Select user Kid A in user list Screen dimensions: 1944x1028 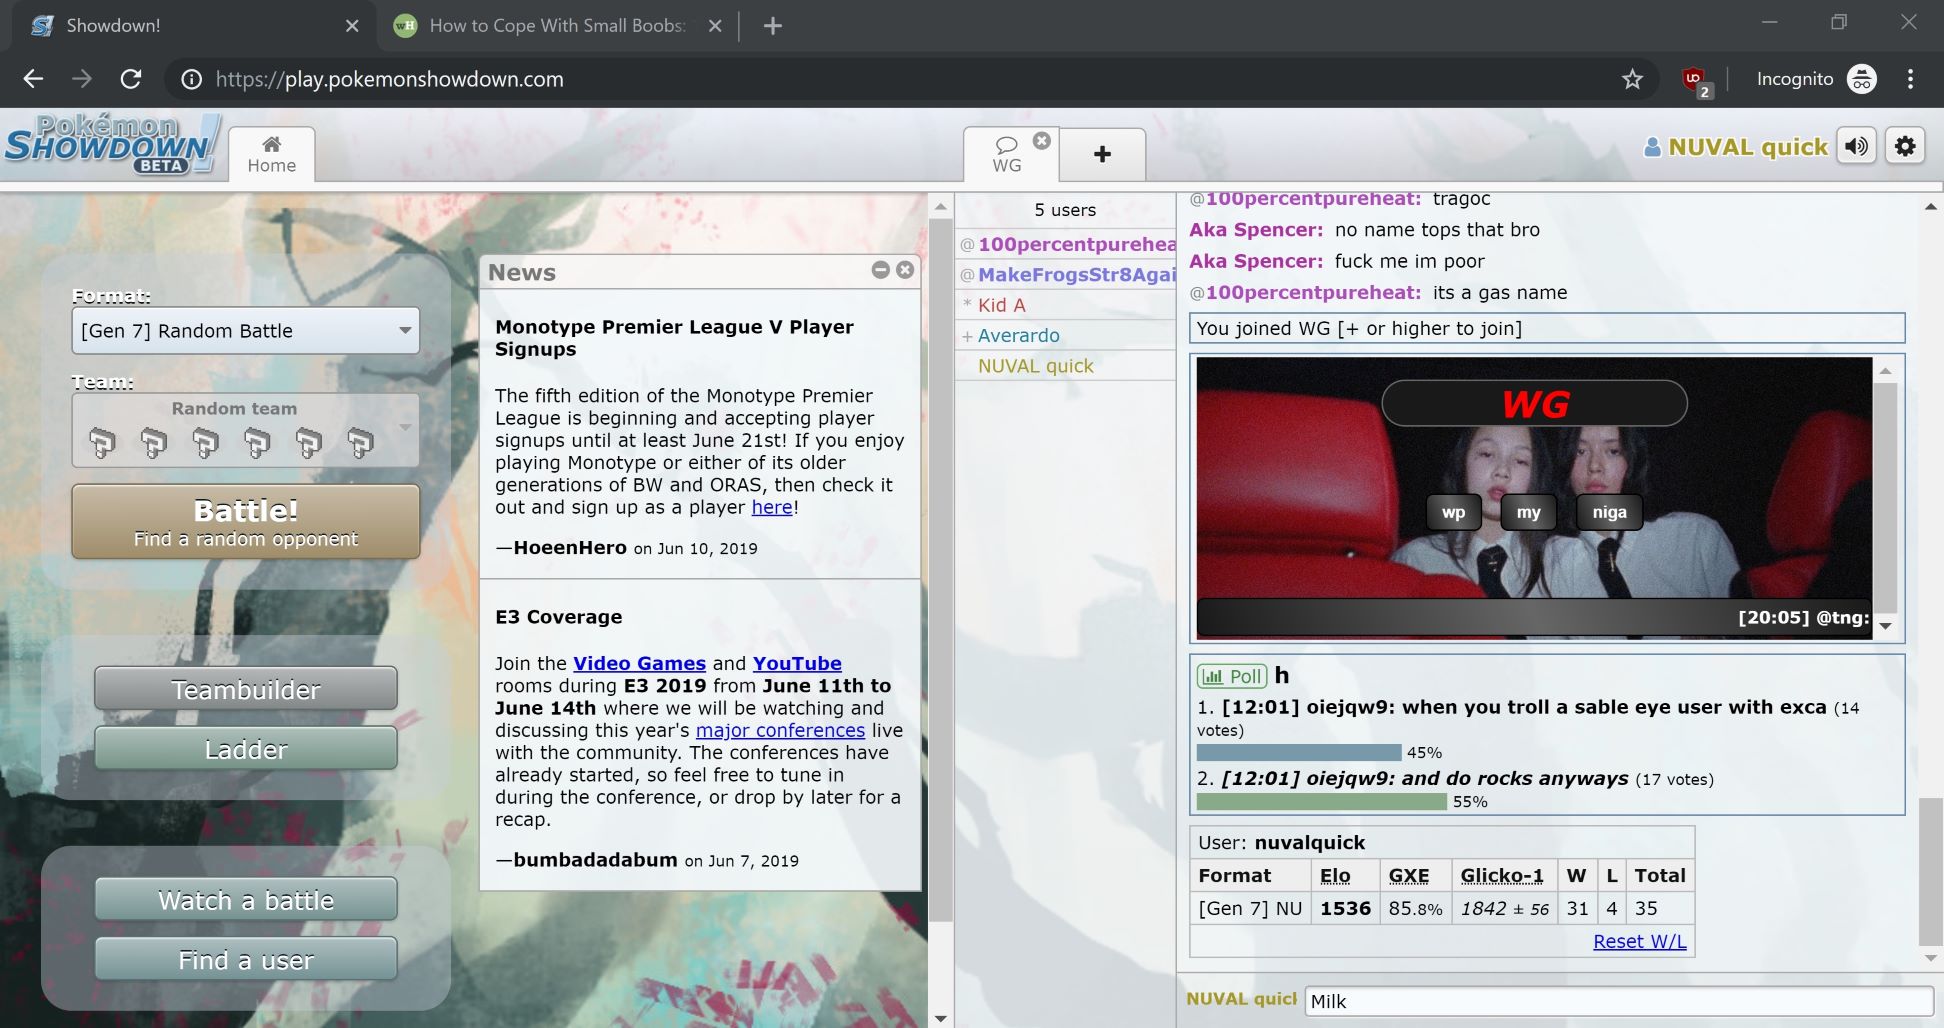pos(1066,305)
